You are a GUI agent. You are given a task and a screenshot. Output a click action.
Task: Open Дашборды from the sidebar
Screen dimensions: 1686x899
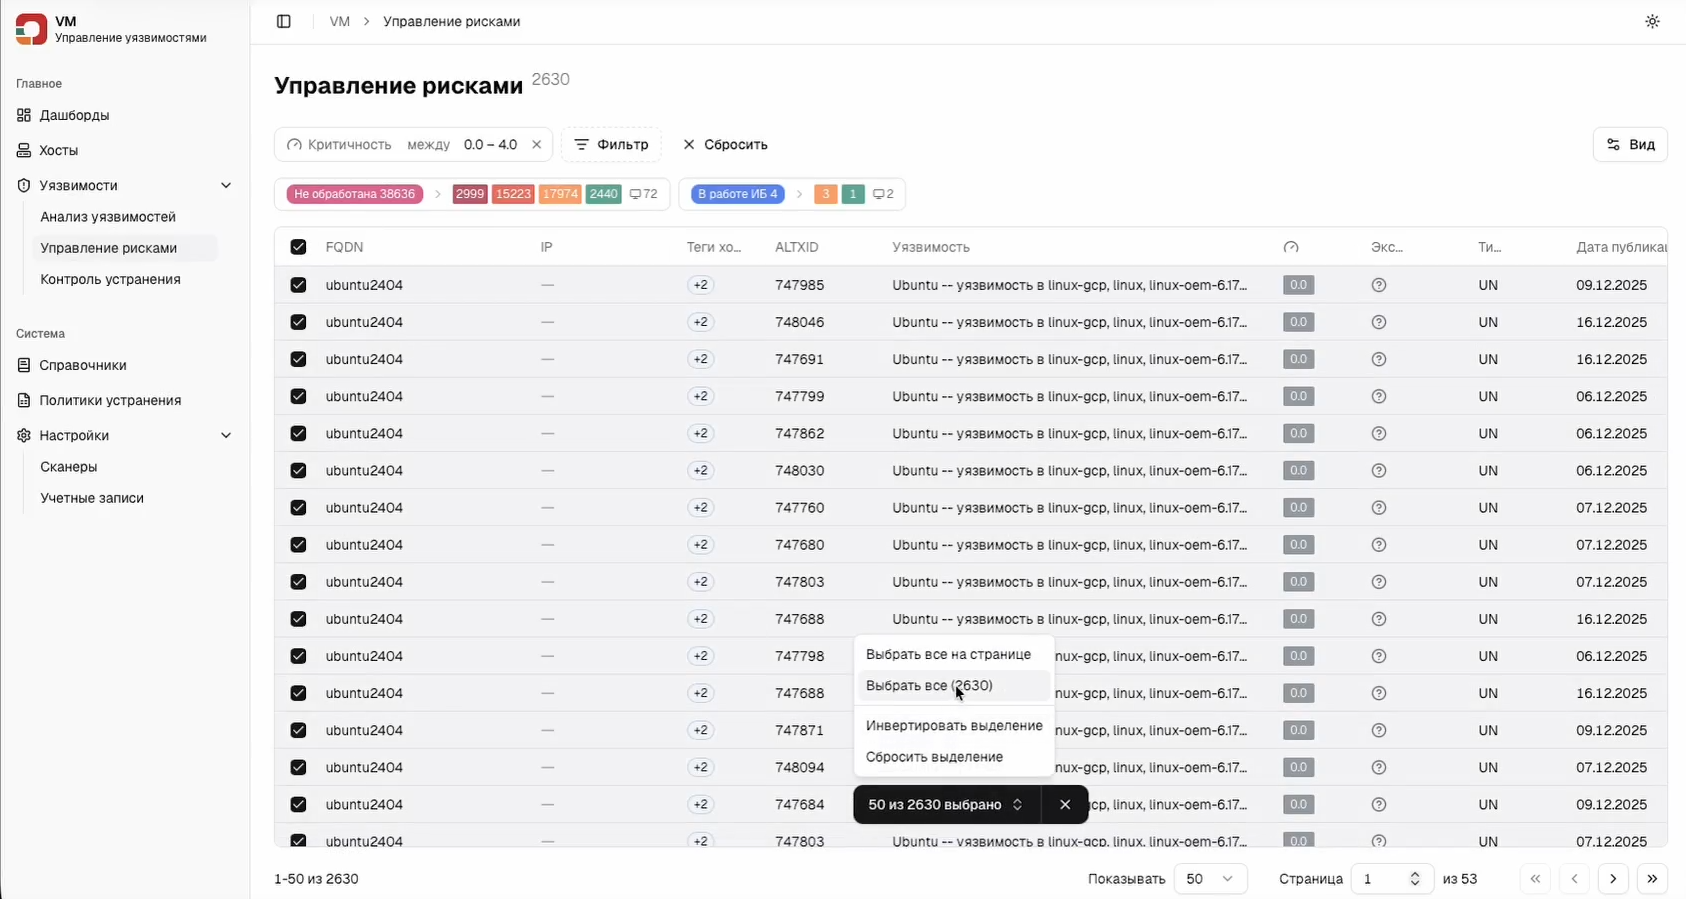[74, 115]
